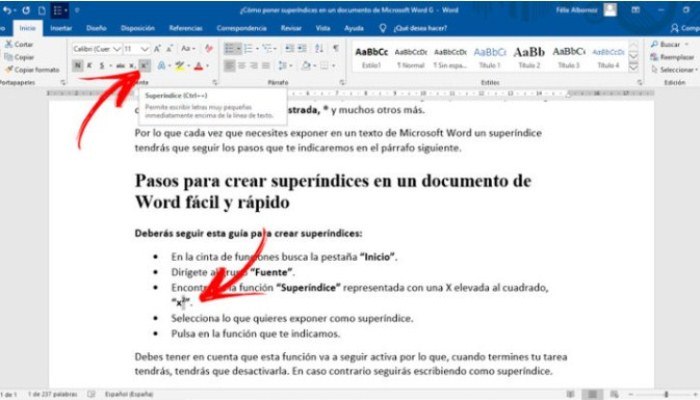Adjust the zoom slider in status bar
Image resolution: width=700 pixels, height=400 pixels.
pos(666,394)
